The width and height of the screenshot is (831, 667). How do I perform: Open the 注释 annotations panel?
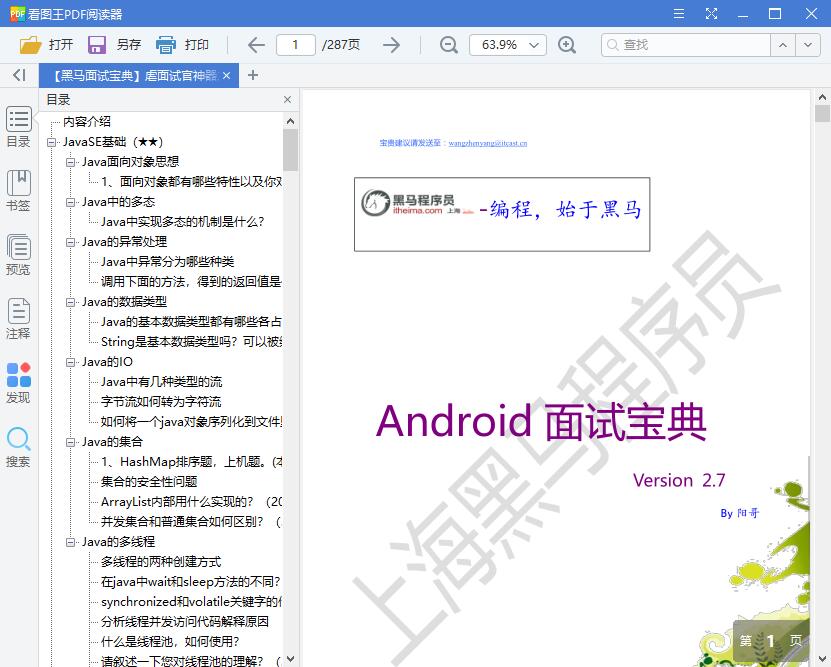click(x=19, y=319)
